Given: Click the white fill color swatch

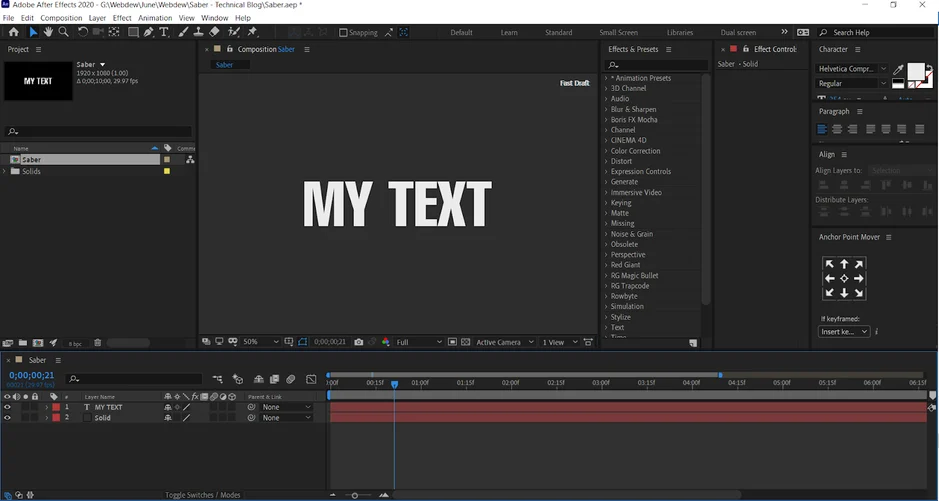Looking at the screenshot, I should 915,72.
